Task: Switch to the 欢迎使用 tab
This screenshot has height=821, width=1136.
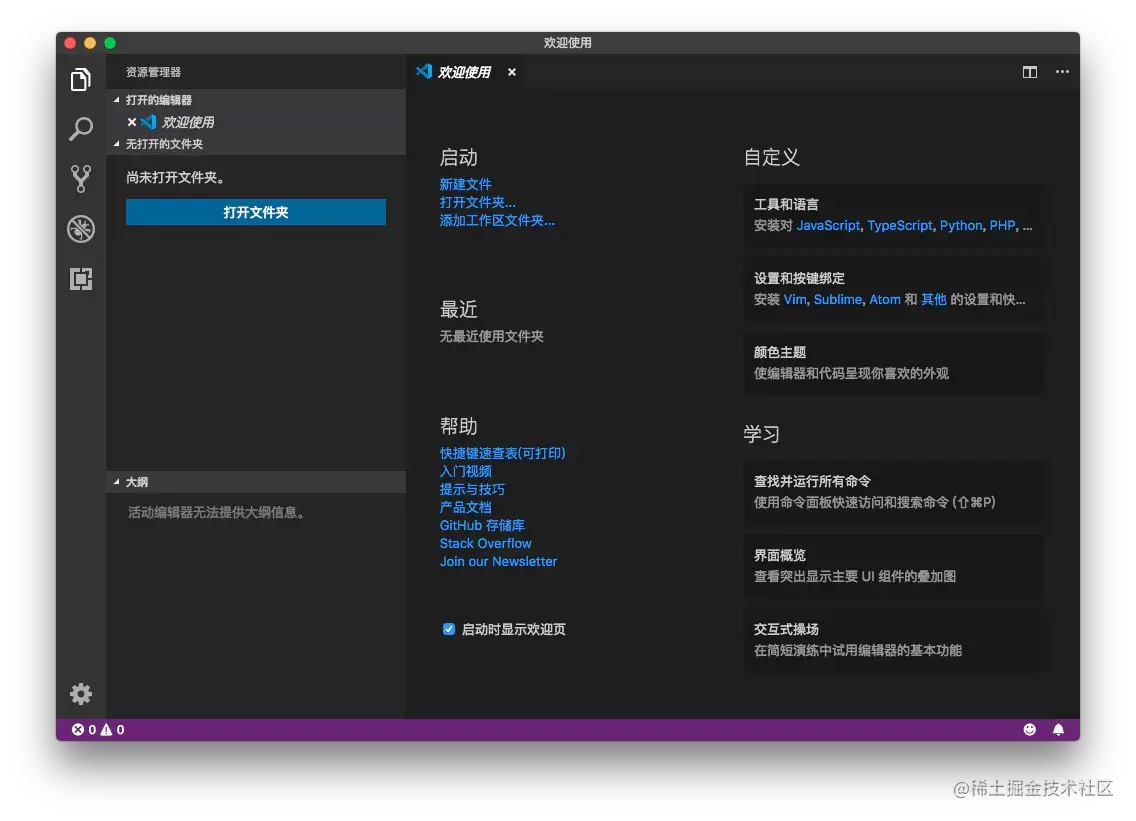Action: pyautogui.click(x=466, y=71)
